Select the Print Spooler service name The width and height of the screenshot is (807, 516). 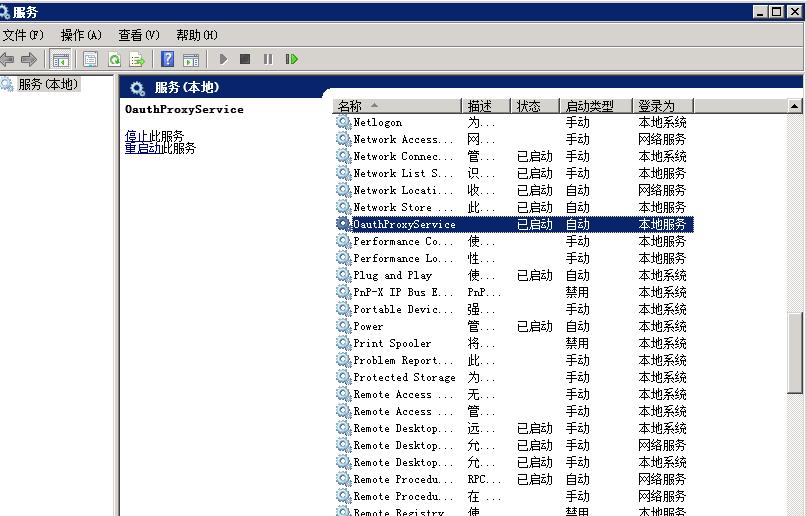click(x=392, y=343)
